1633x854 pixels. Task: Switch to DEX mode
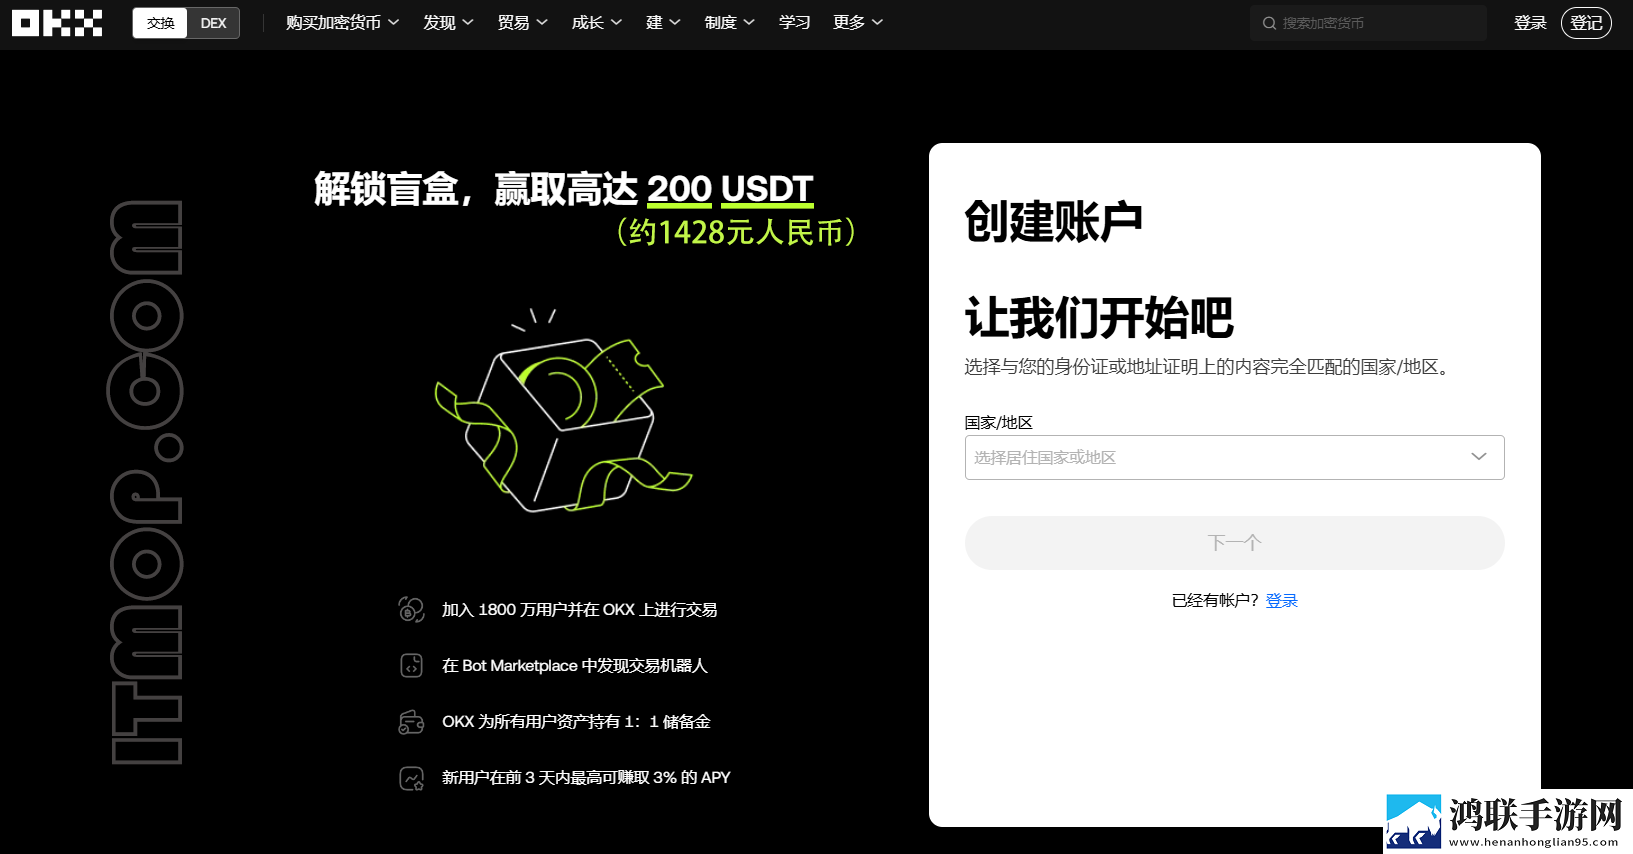pyautogui.click(x=213, y=23)
